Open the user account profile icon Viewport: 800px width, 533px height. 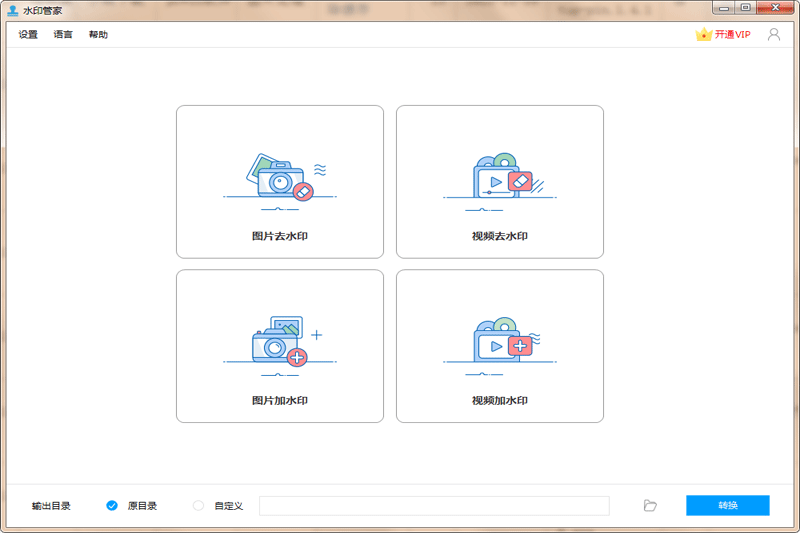tap(773, 34)
